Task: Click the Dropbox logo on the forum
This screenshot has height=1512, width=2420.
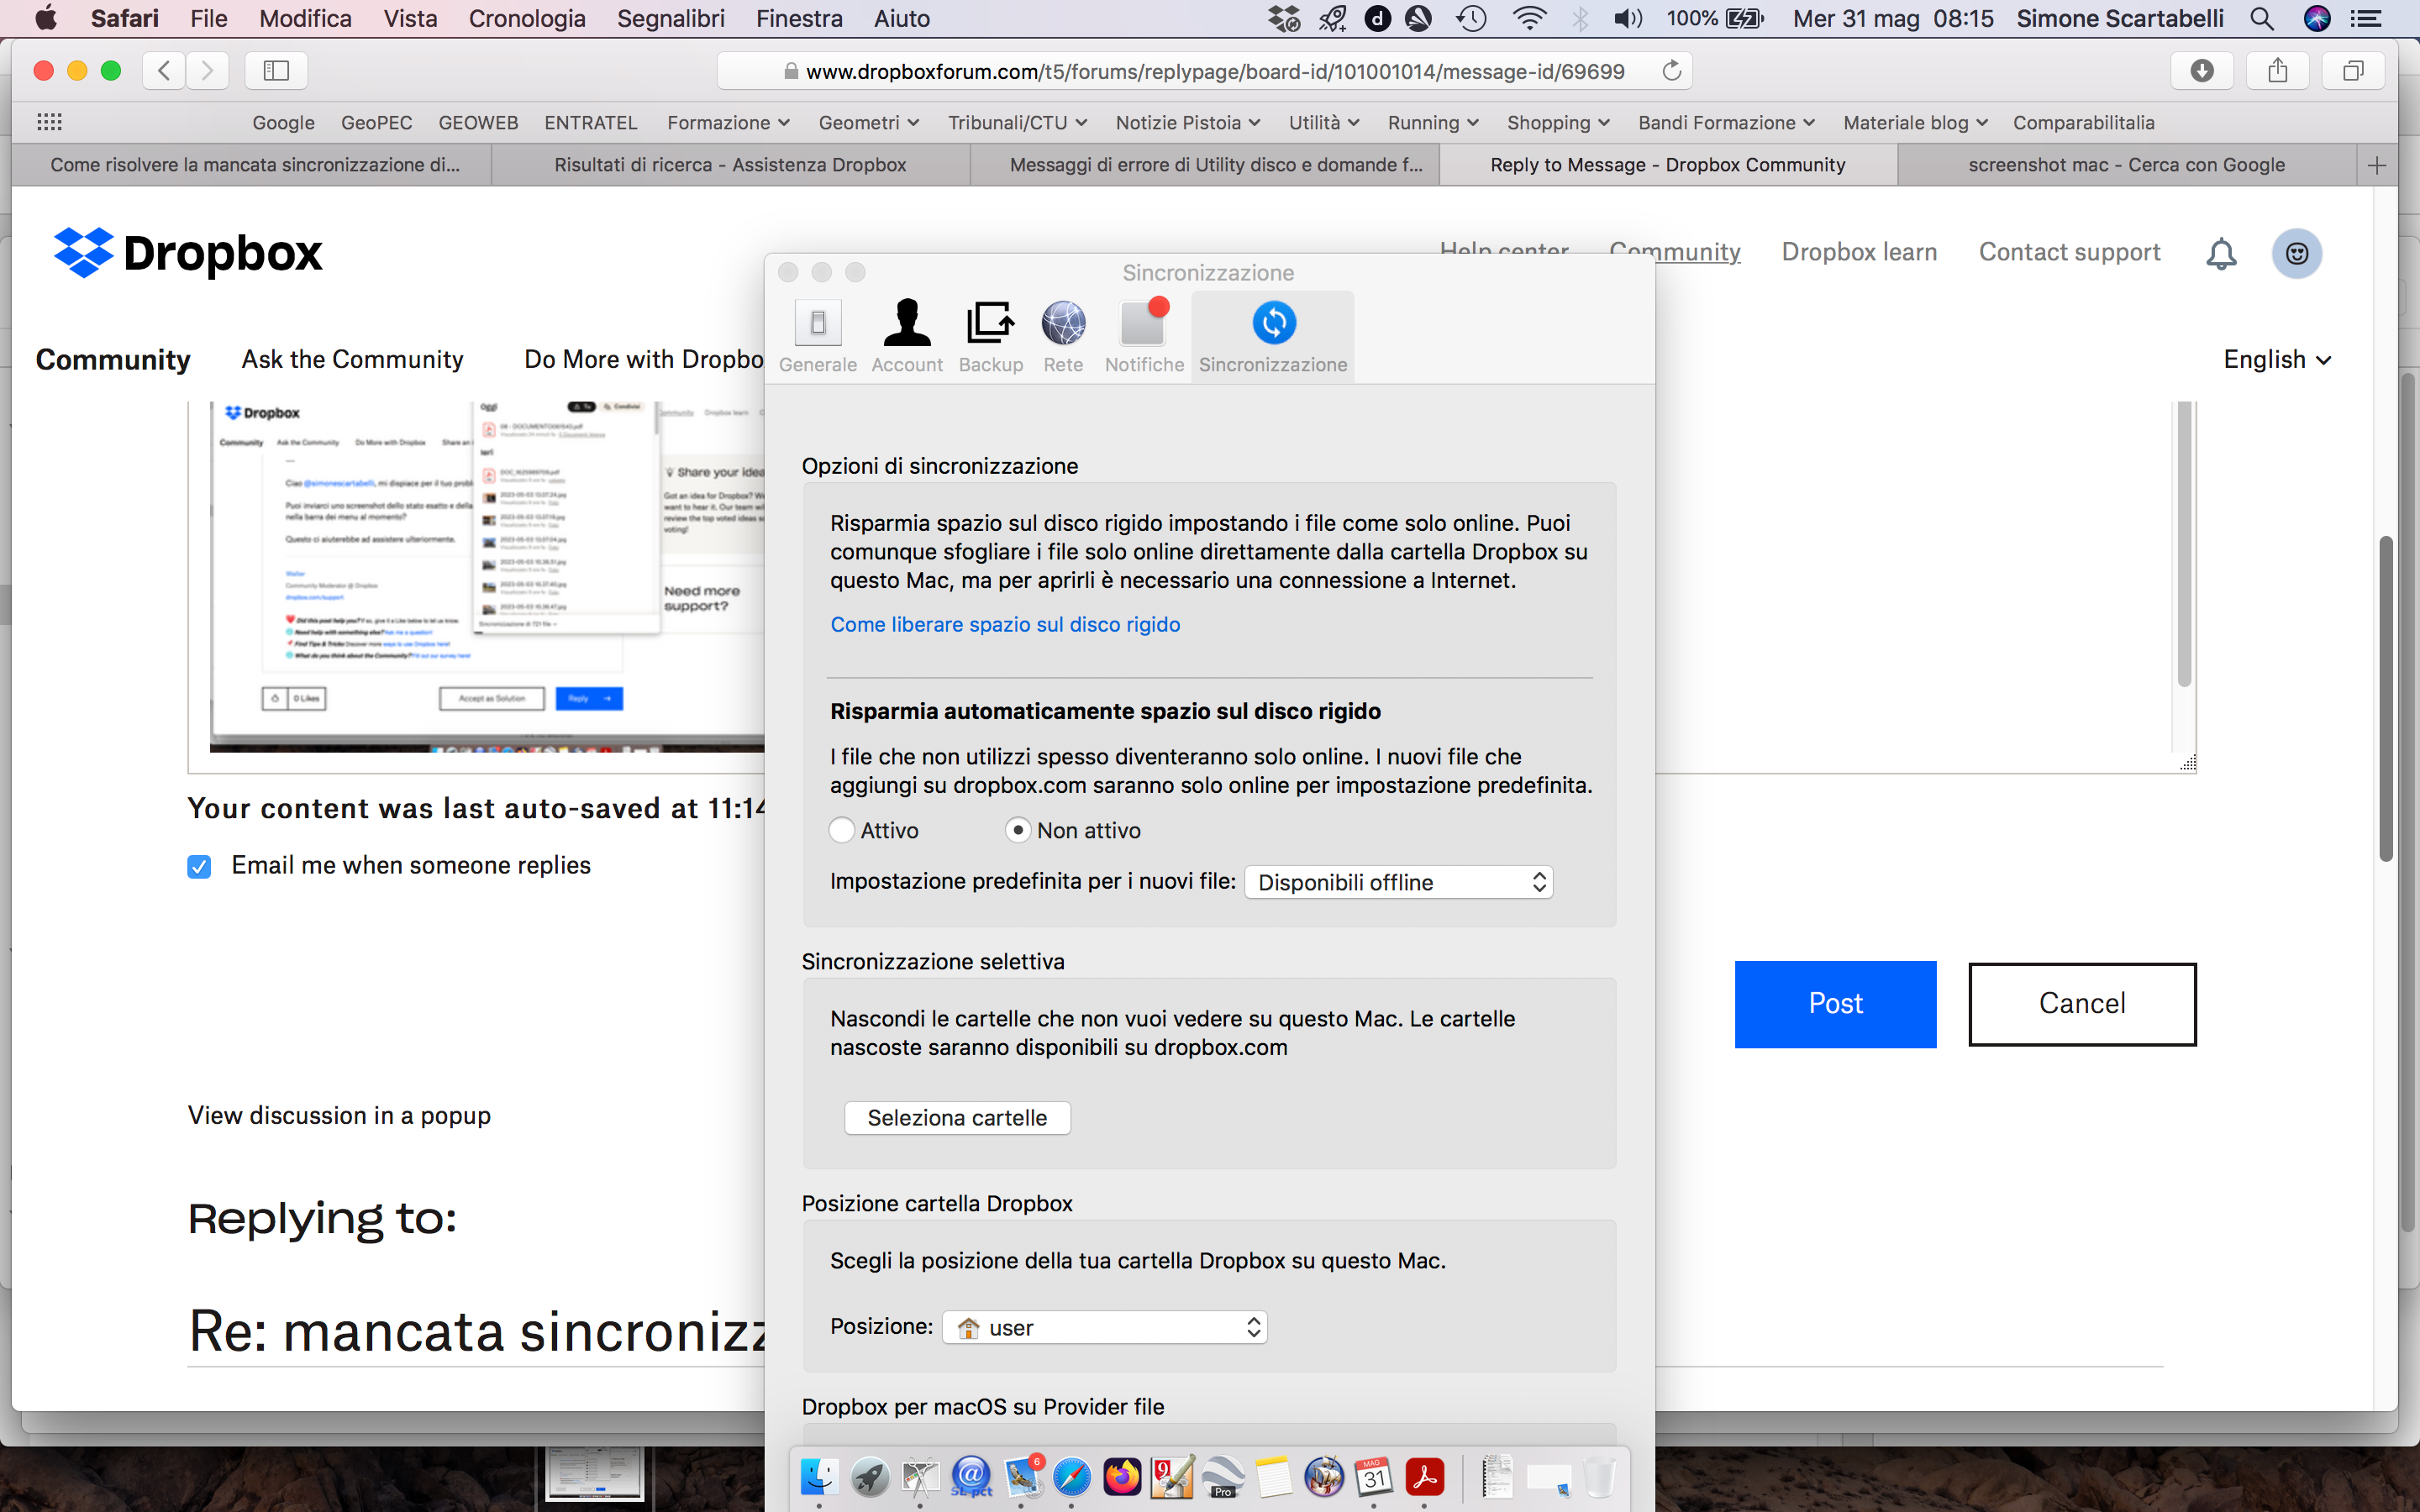Action: coord(188,253)
